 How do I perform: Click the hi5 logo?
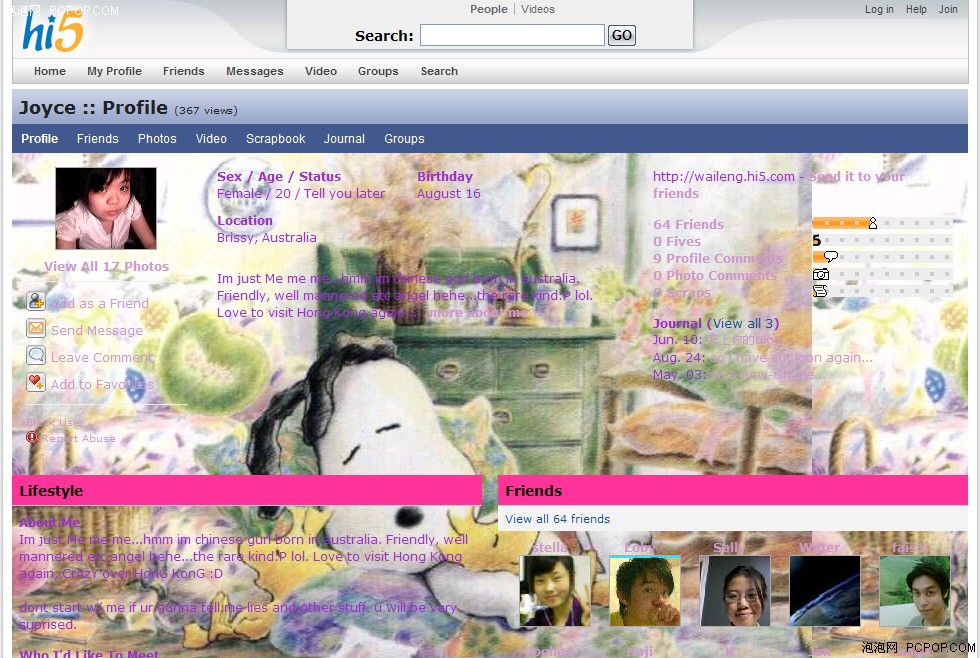52,31
